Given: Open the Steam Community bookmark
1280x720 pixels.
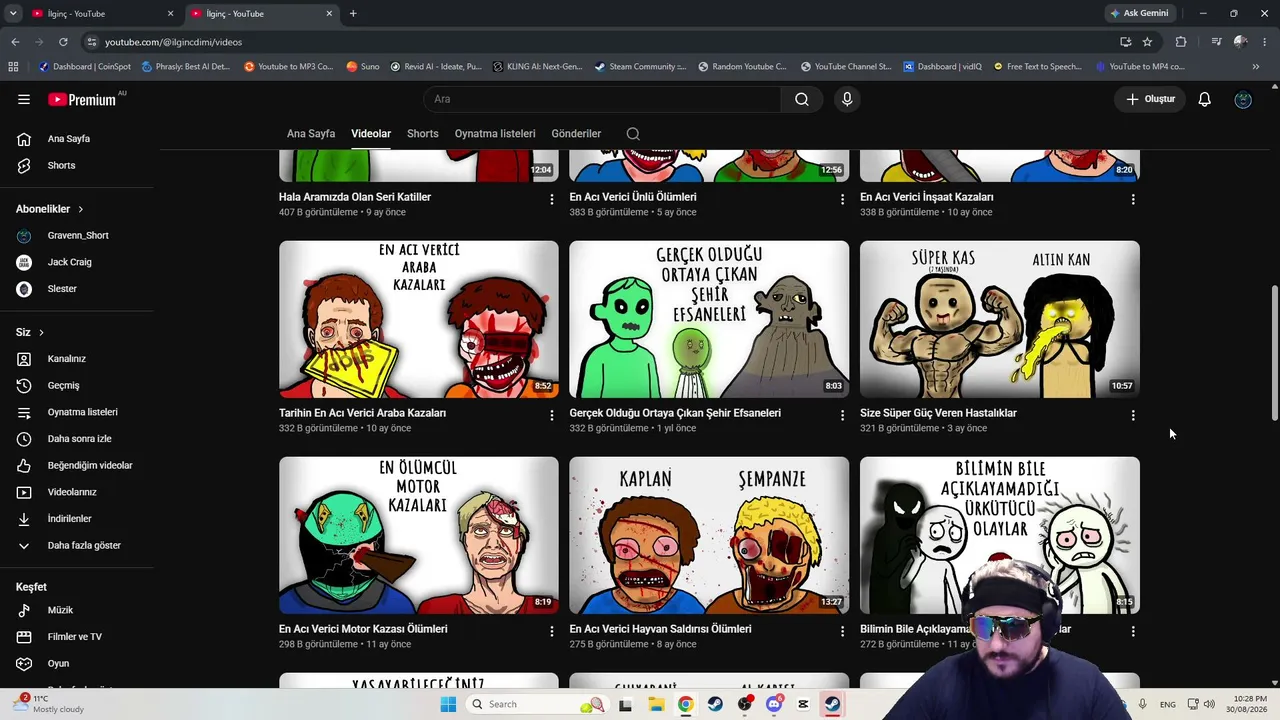Looking at the screenshot, I should (x=640, y=67).
